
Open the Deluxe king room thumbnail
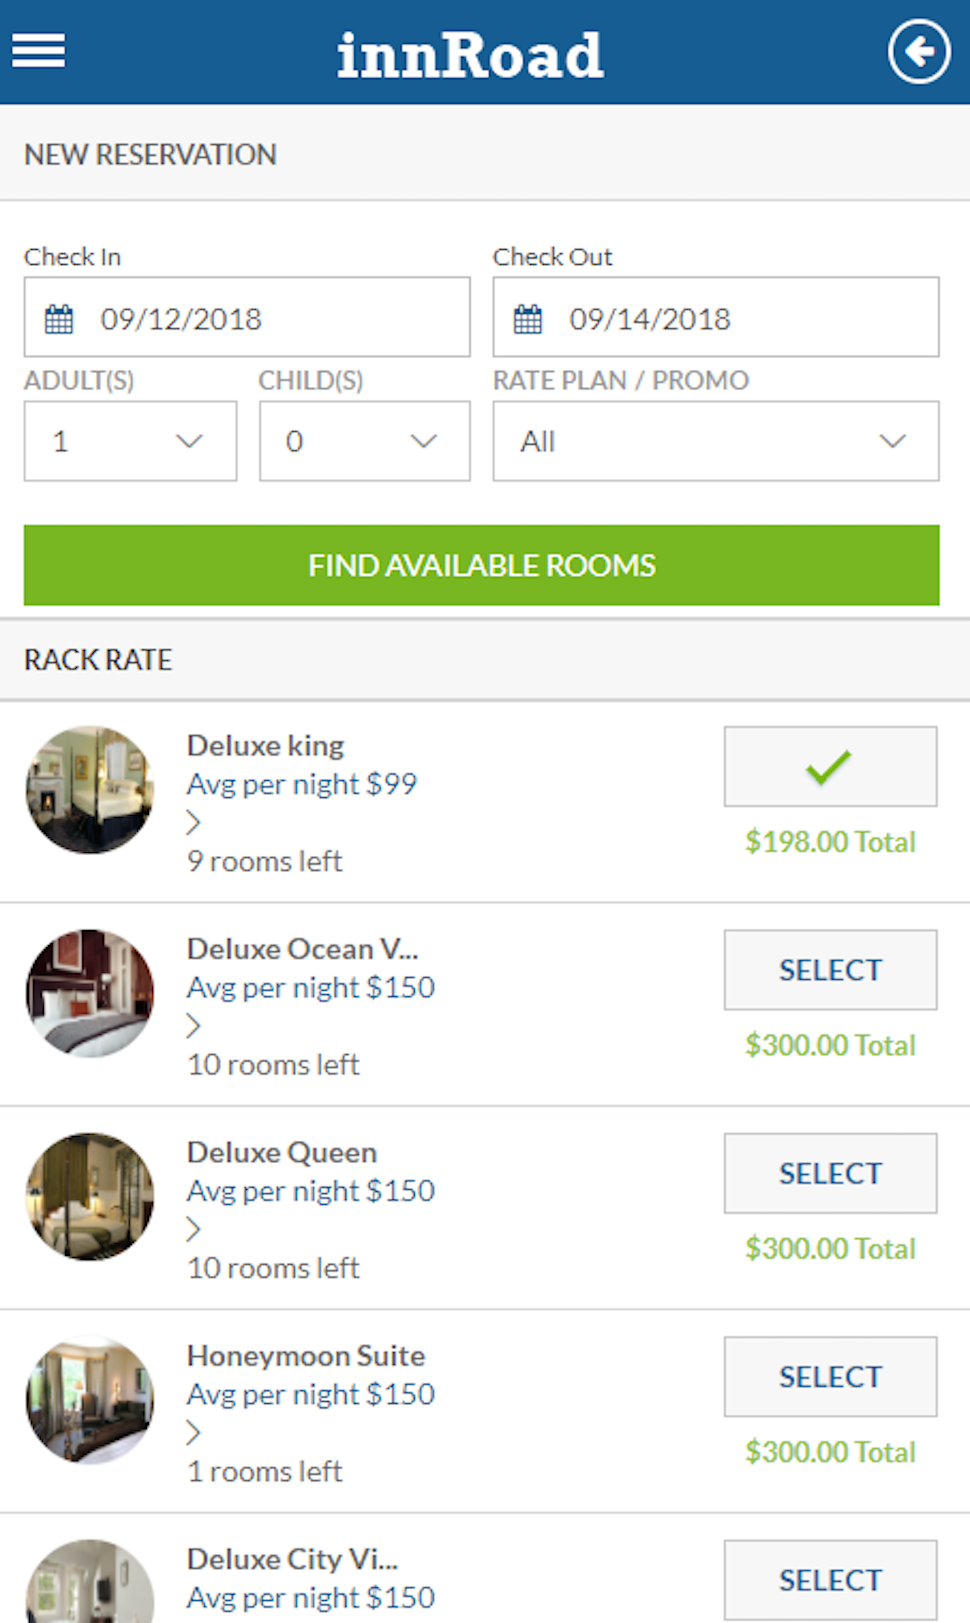click(x=90, y=790)
